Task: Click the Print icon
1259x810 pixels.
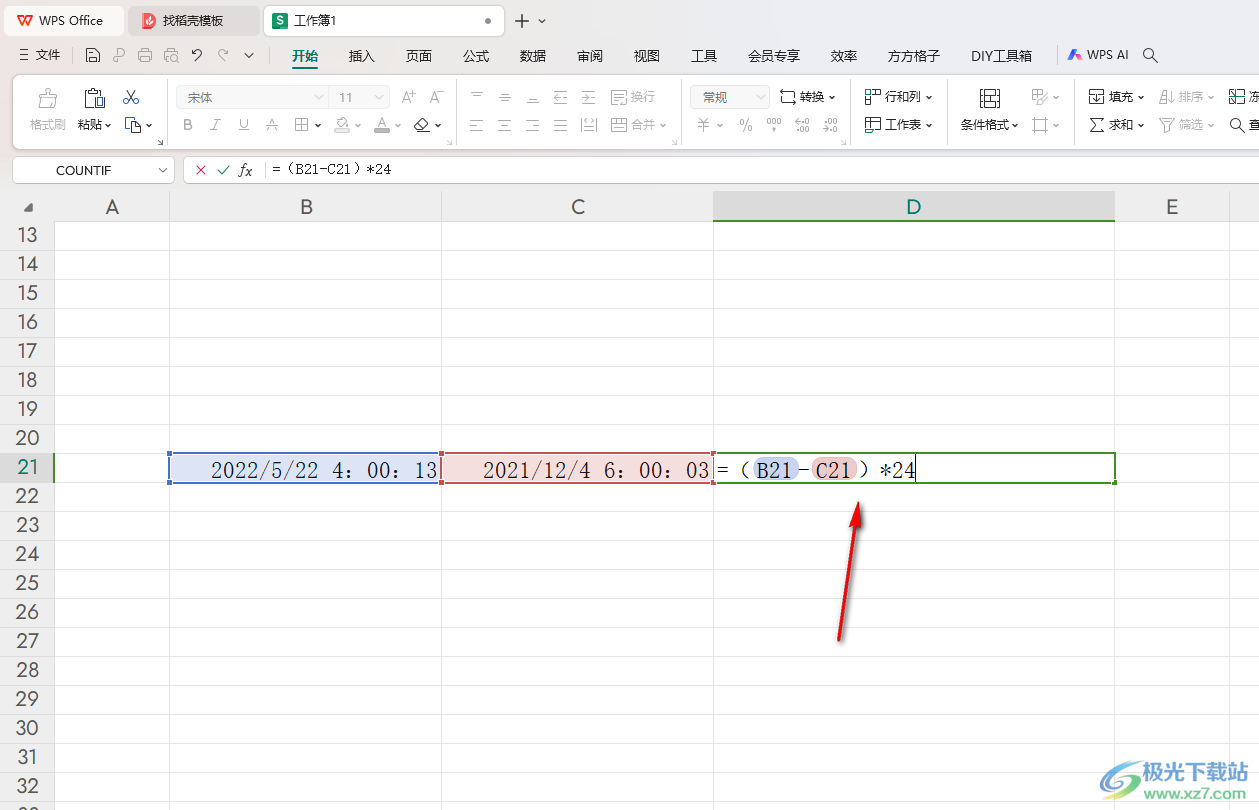Action: click(145, 56)
